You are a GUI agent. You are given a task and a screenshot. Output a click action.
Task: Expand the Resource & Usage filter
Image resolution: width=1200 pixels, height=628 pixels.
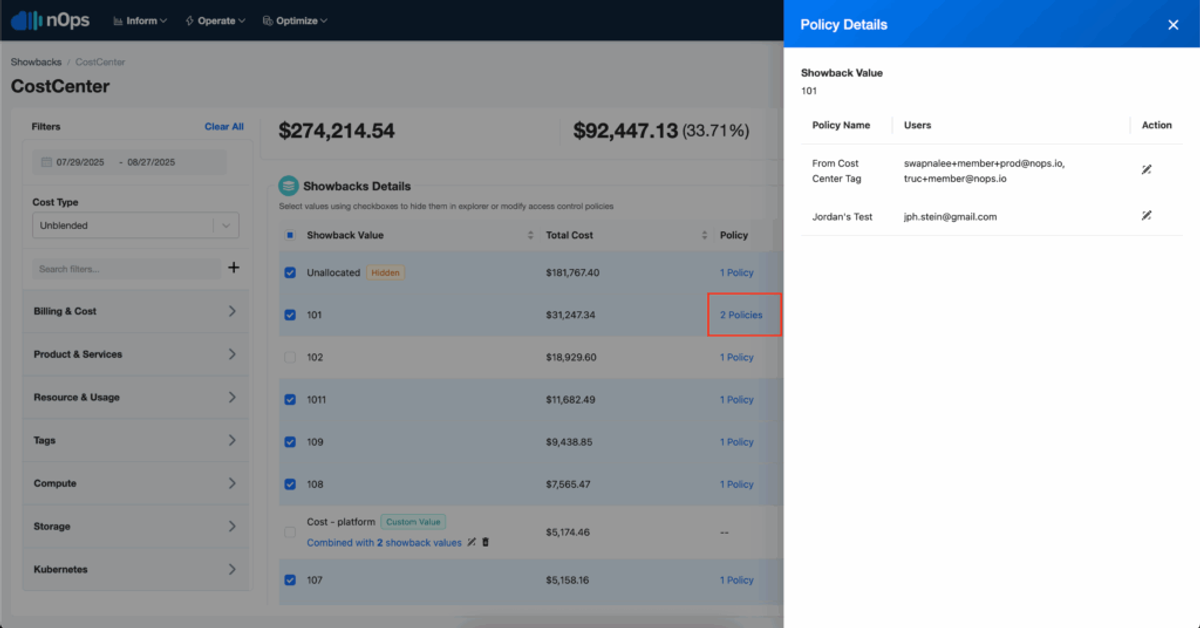(136, 397)
